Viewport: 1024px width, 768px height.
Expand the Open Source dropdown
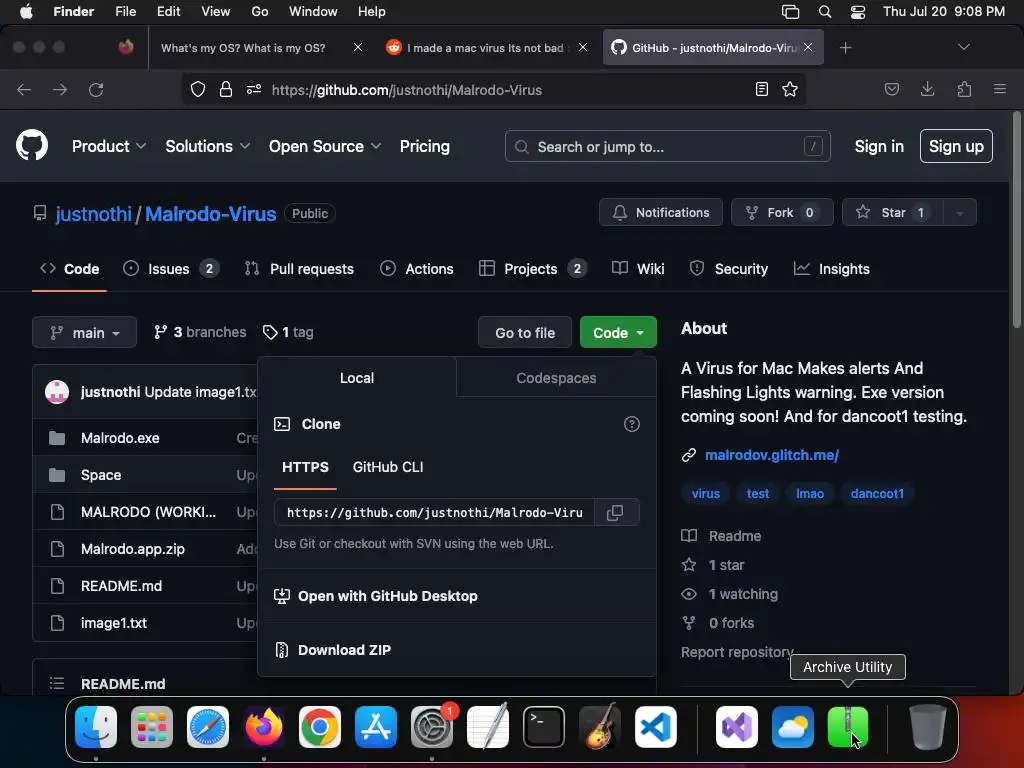tap(325, 146)
